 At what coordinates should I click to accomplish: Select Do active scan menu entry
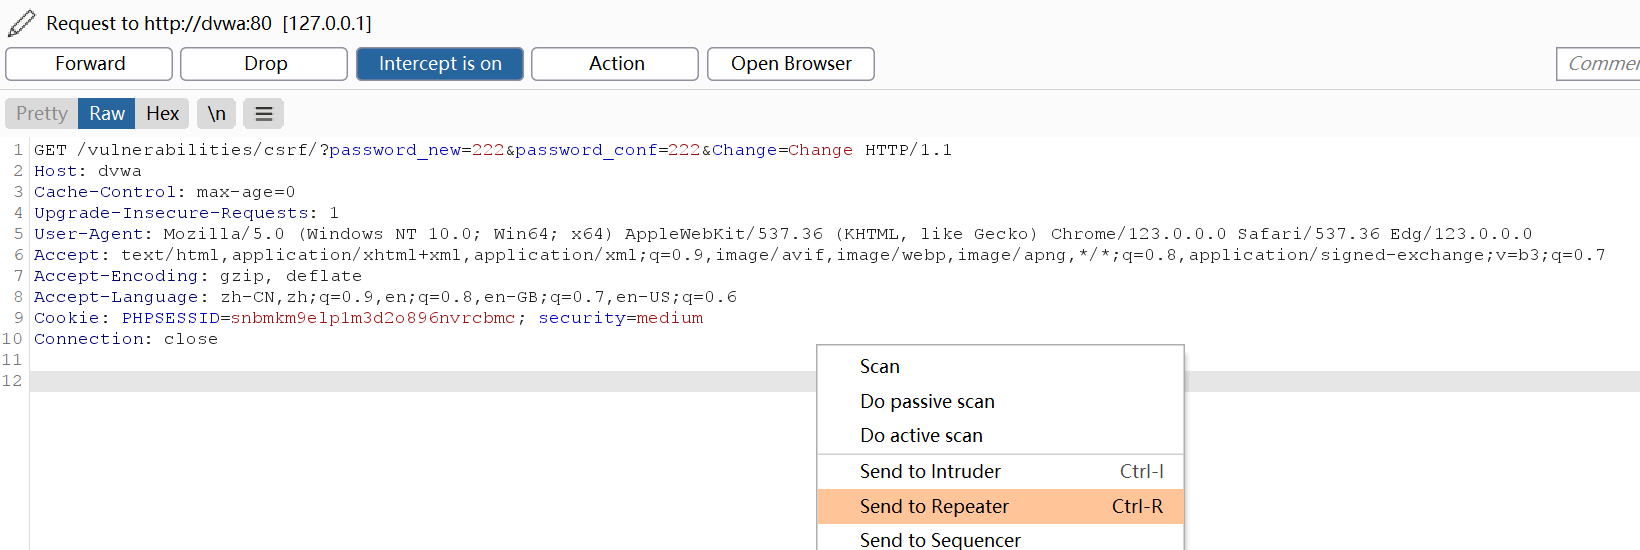(921, 436)
